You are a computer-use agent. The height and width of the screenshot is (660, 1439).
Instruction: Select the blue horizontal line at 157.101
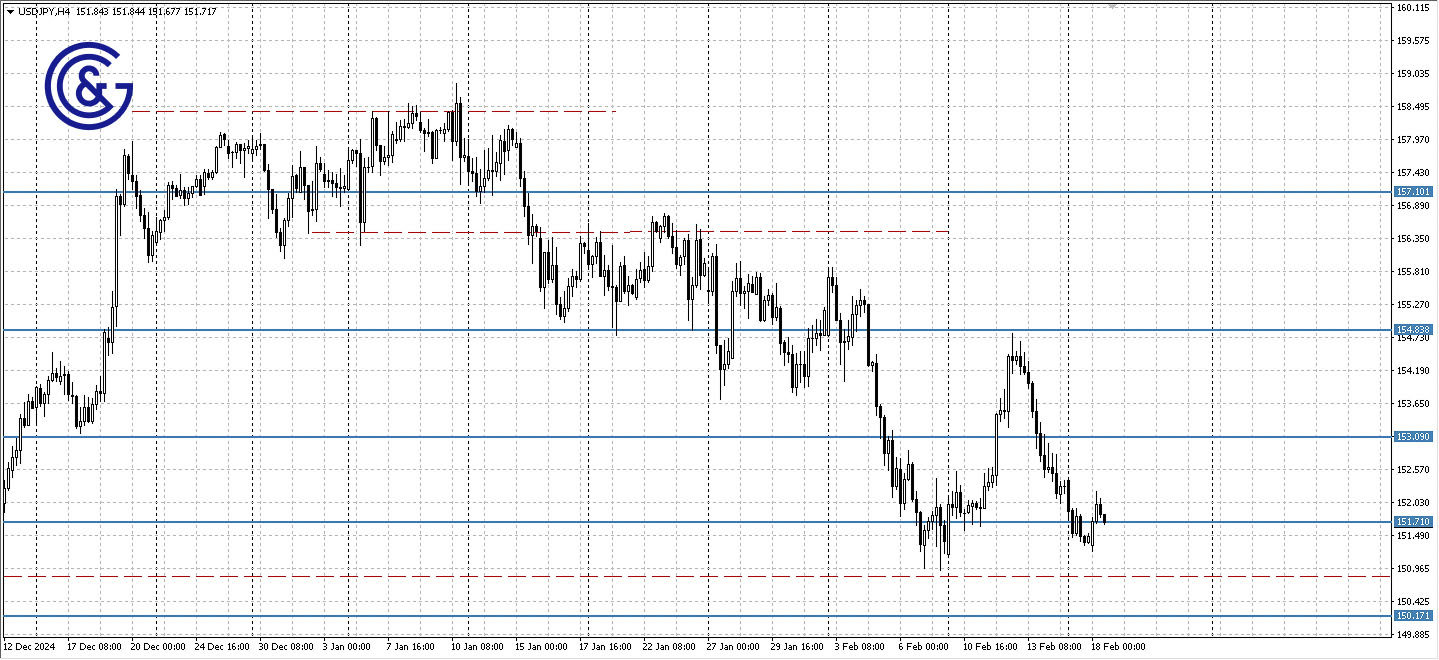click(x=700, y=190)
